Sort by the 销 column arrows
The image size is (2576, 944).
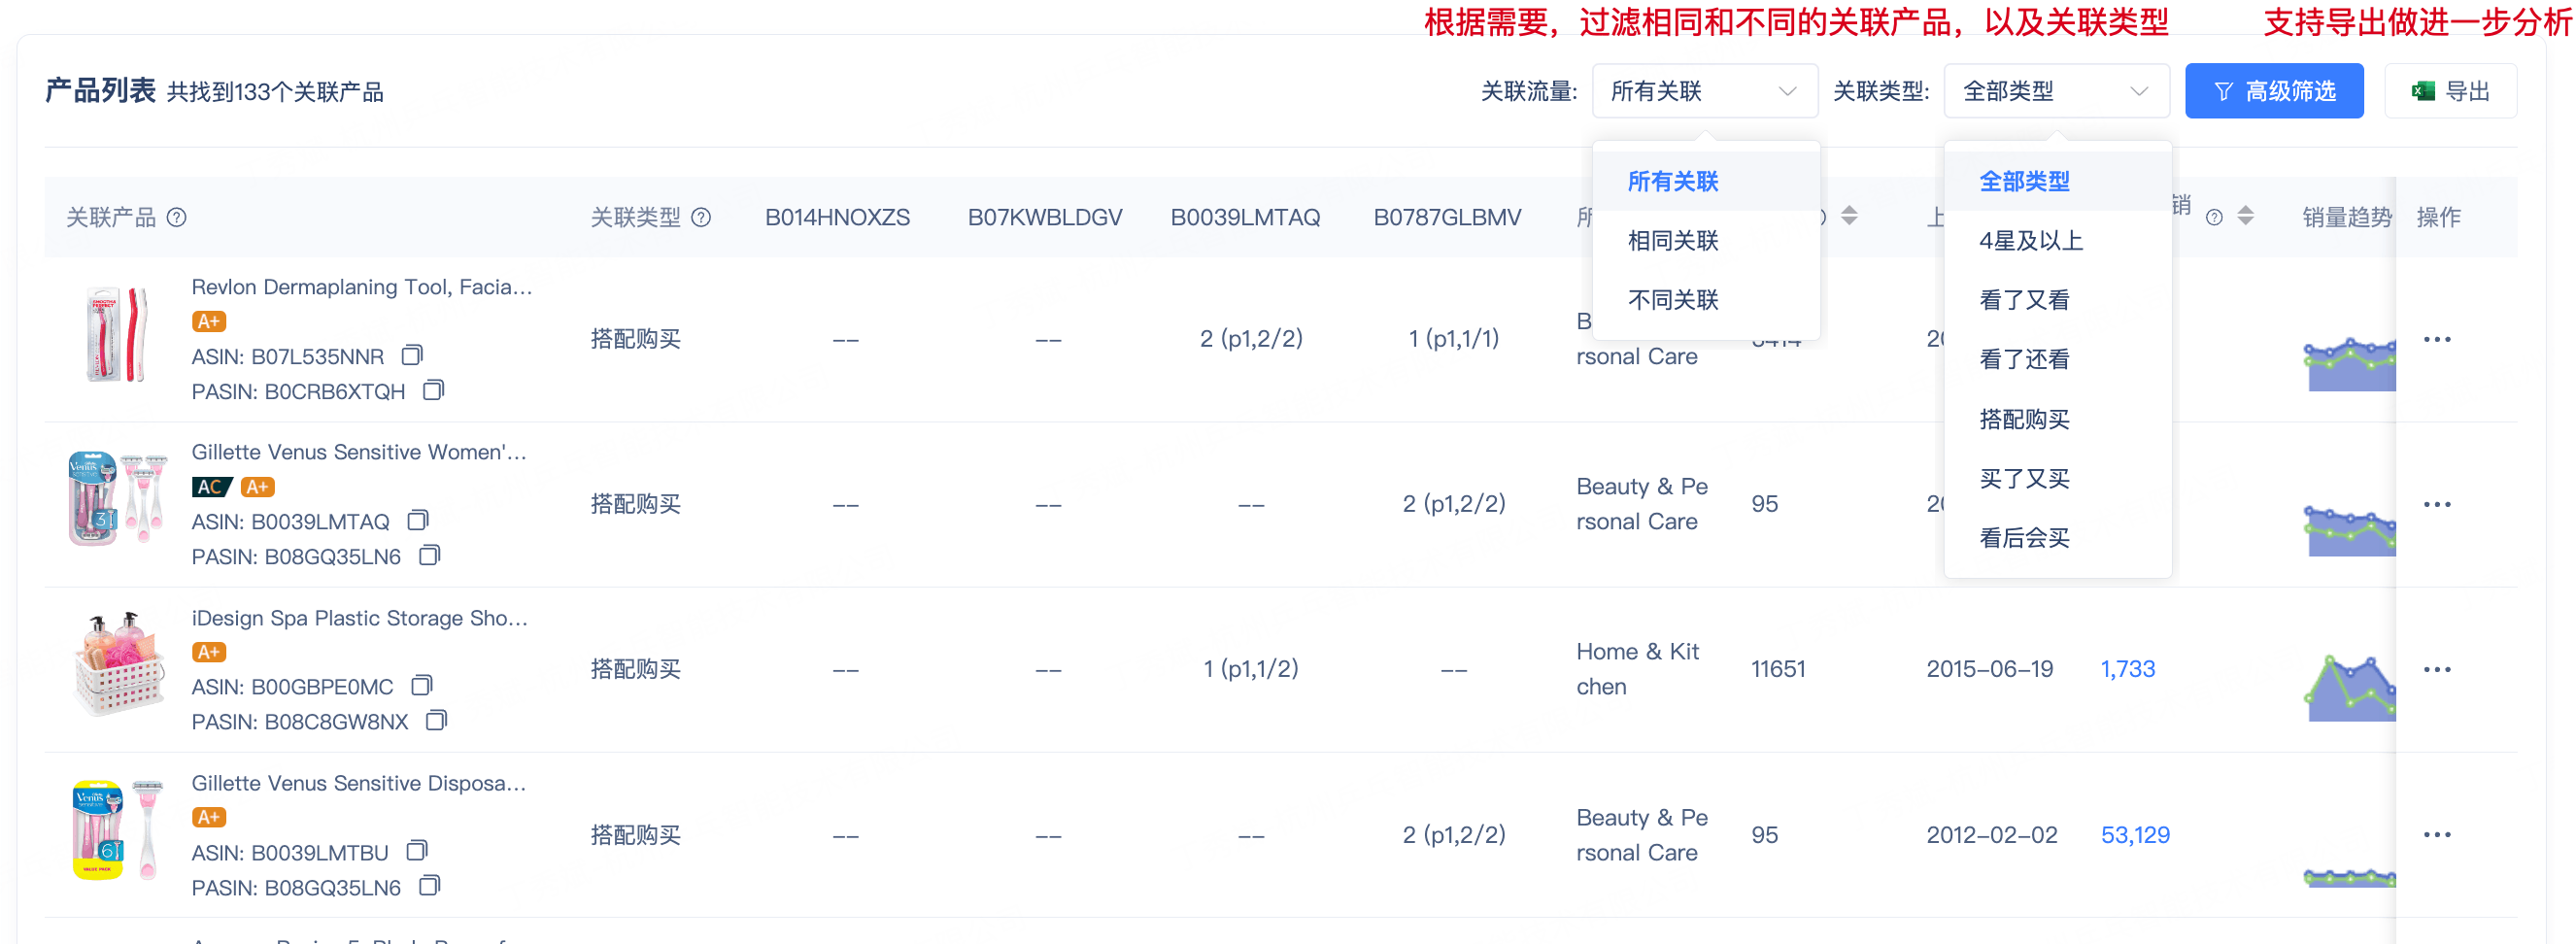tap(2246, 216)
